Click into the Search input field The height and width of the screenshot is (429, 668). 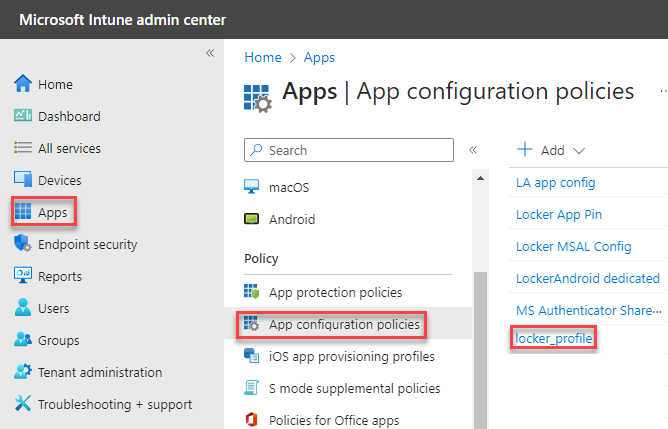pos(348,150)
